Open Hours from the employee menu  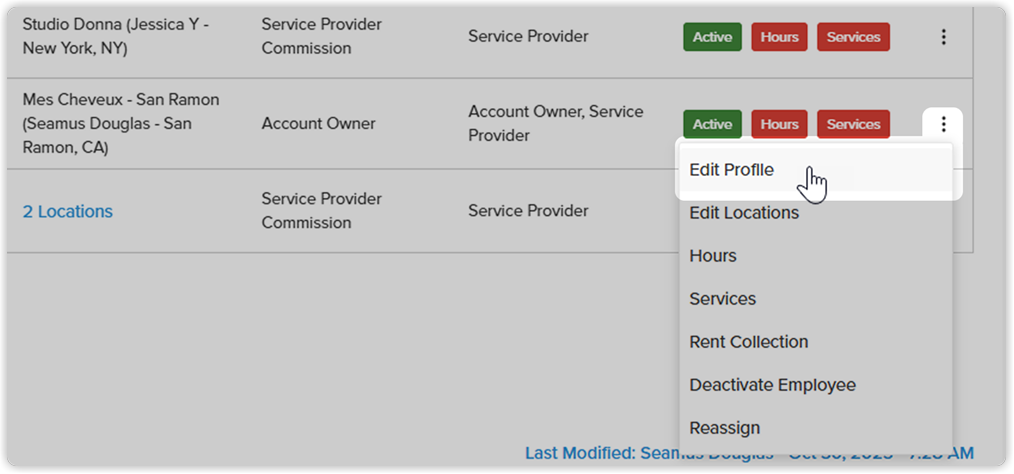click(815, 256)
